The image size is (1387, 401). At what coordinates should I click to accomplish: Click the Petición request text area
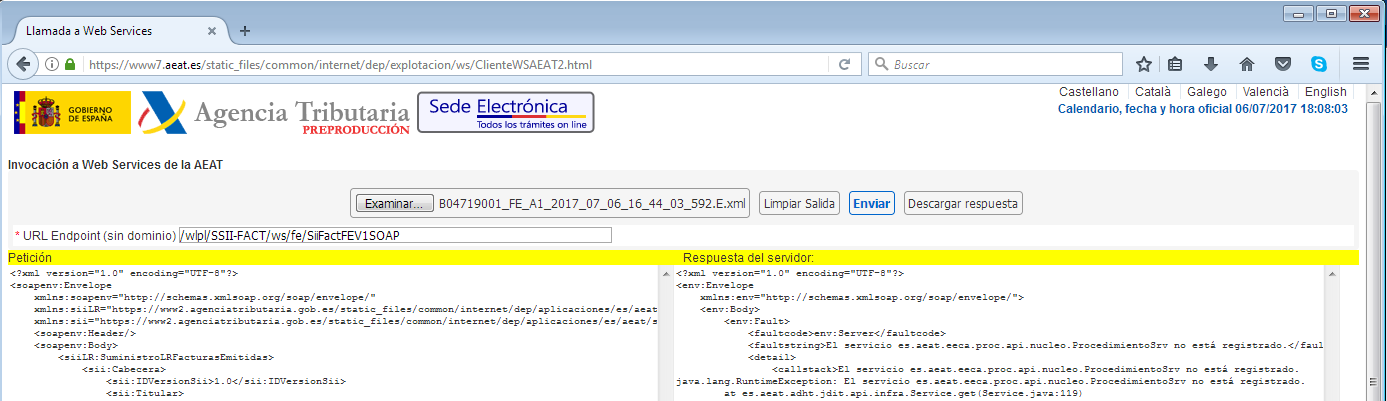pyautogui.click(x=332, y=333)
